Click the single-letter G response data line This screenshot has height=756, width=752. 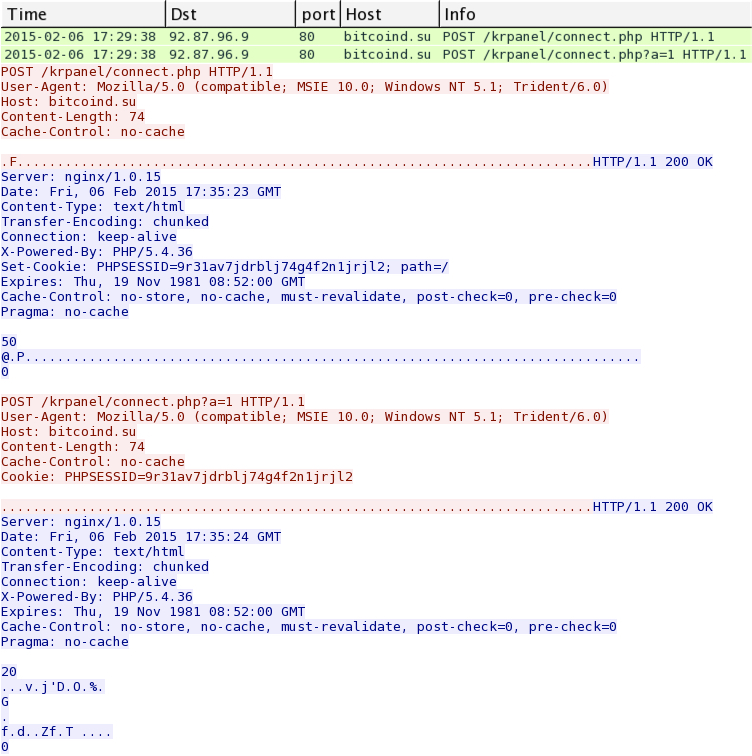point(6,702)
